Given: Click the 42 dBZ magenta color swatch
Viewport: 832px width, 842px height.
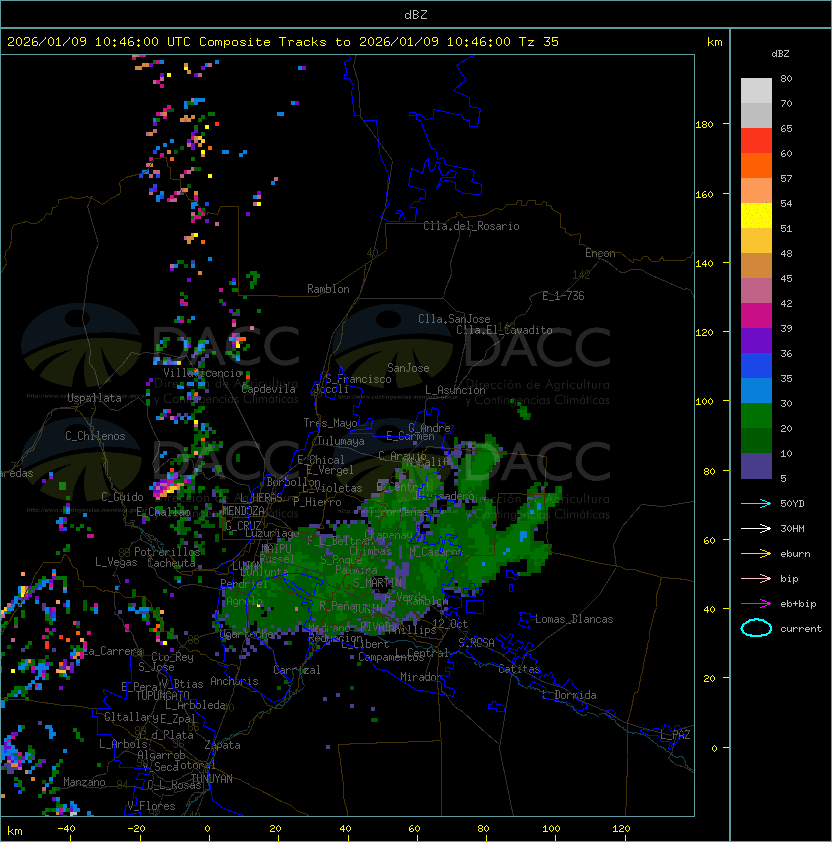Looking at the screenshot, I should point(756,316).
